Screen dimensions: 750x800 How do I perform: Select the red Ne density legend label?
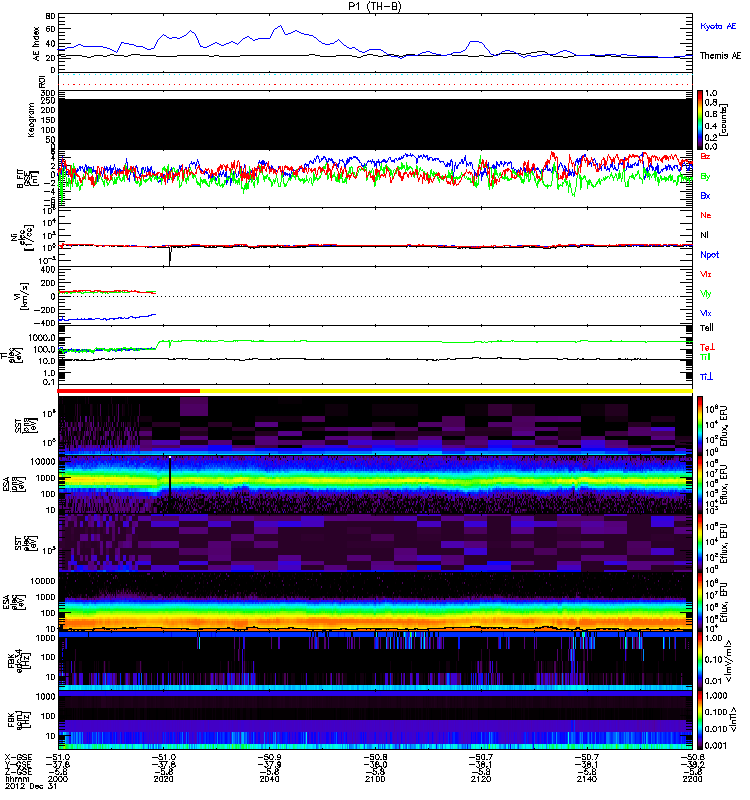706,215
